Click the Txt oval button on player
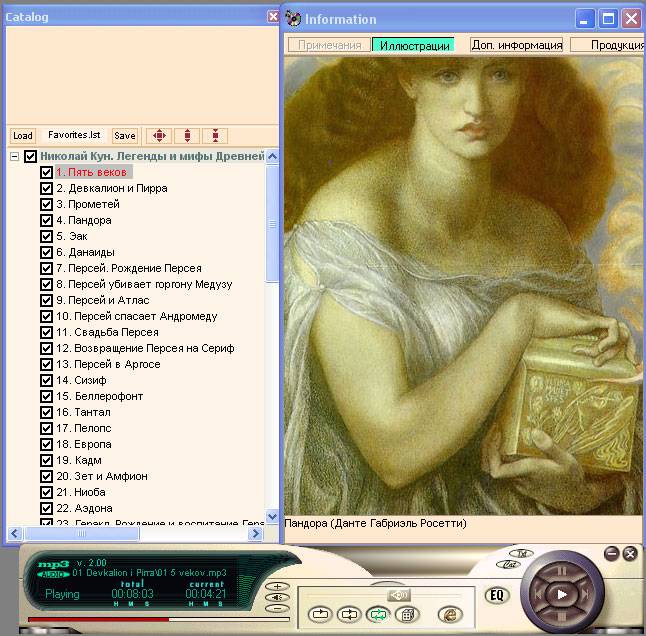Viewport: 646px width, 636px height. 522,554
